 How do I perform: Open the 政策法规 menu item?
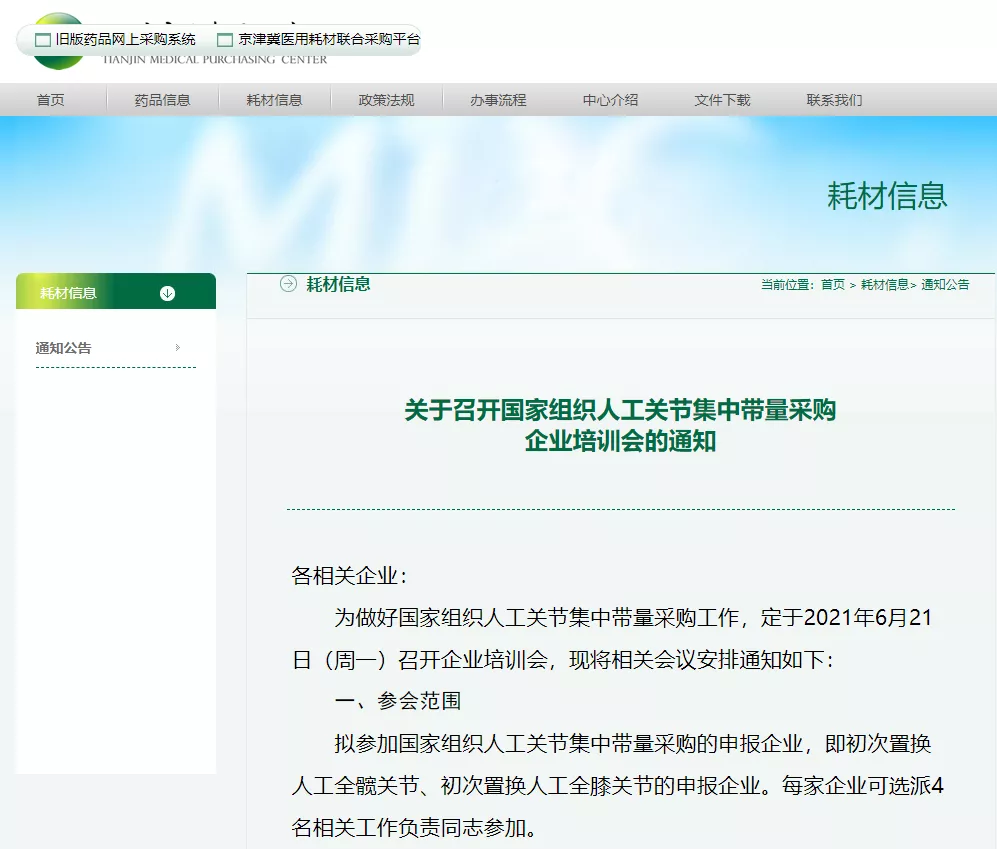[386, 98]
